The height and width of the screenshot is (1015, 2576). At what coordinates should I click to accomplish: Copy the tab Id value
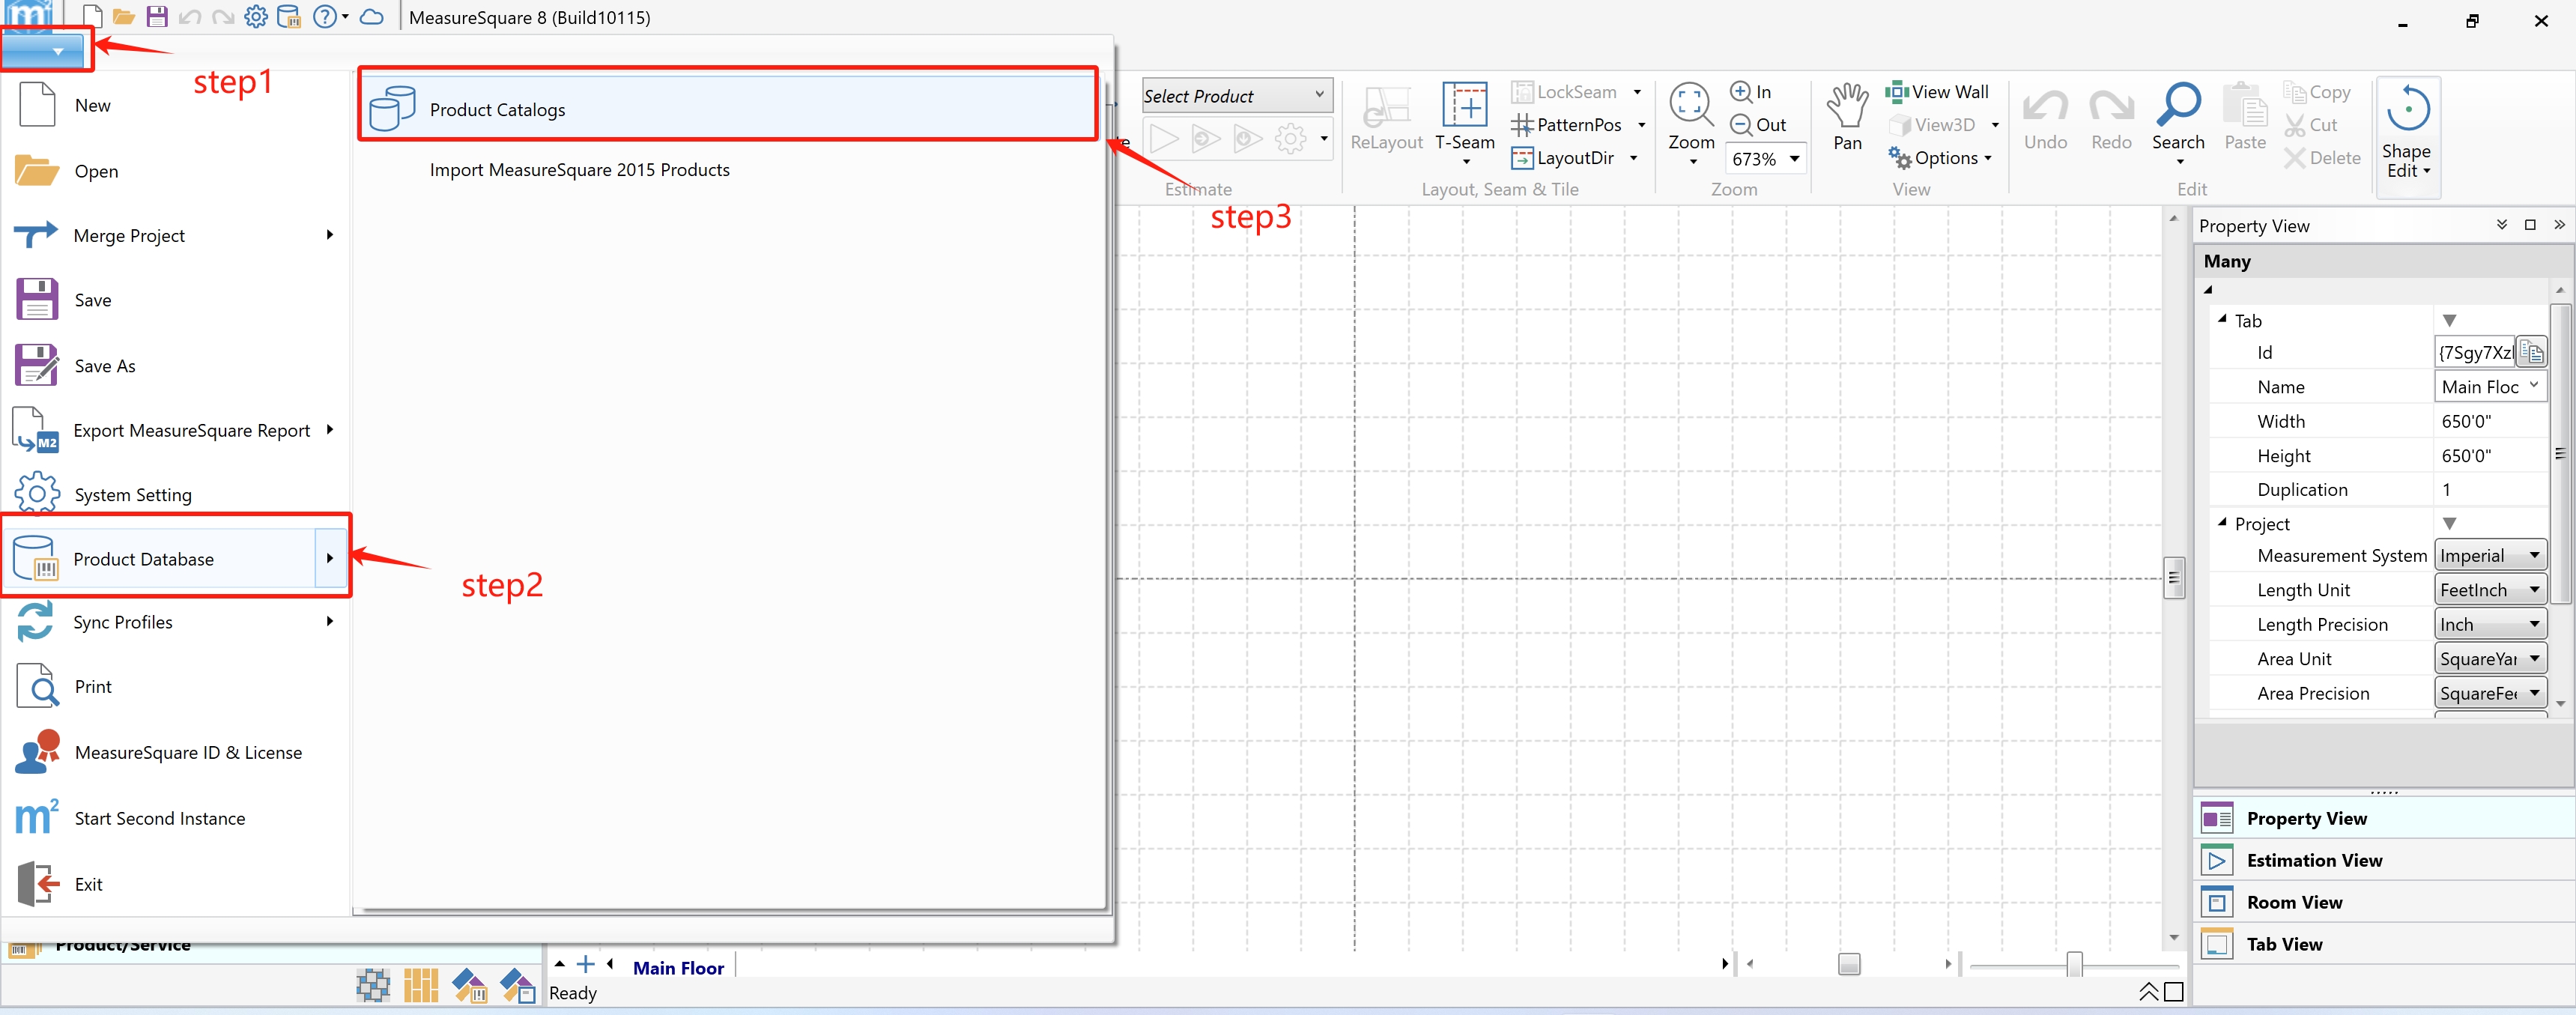click(2530, 352)
